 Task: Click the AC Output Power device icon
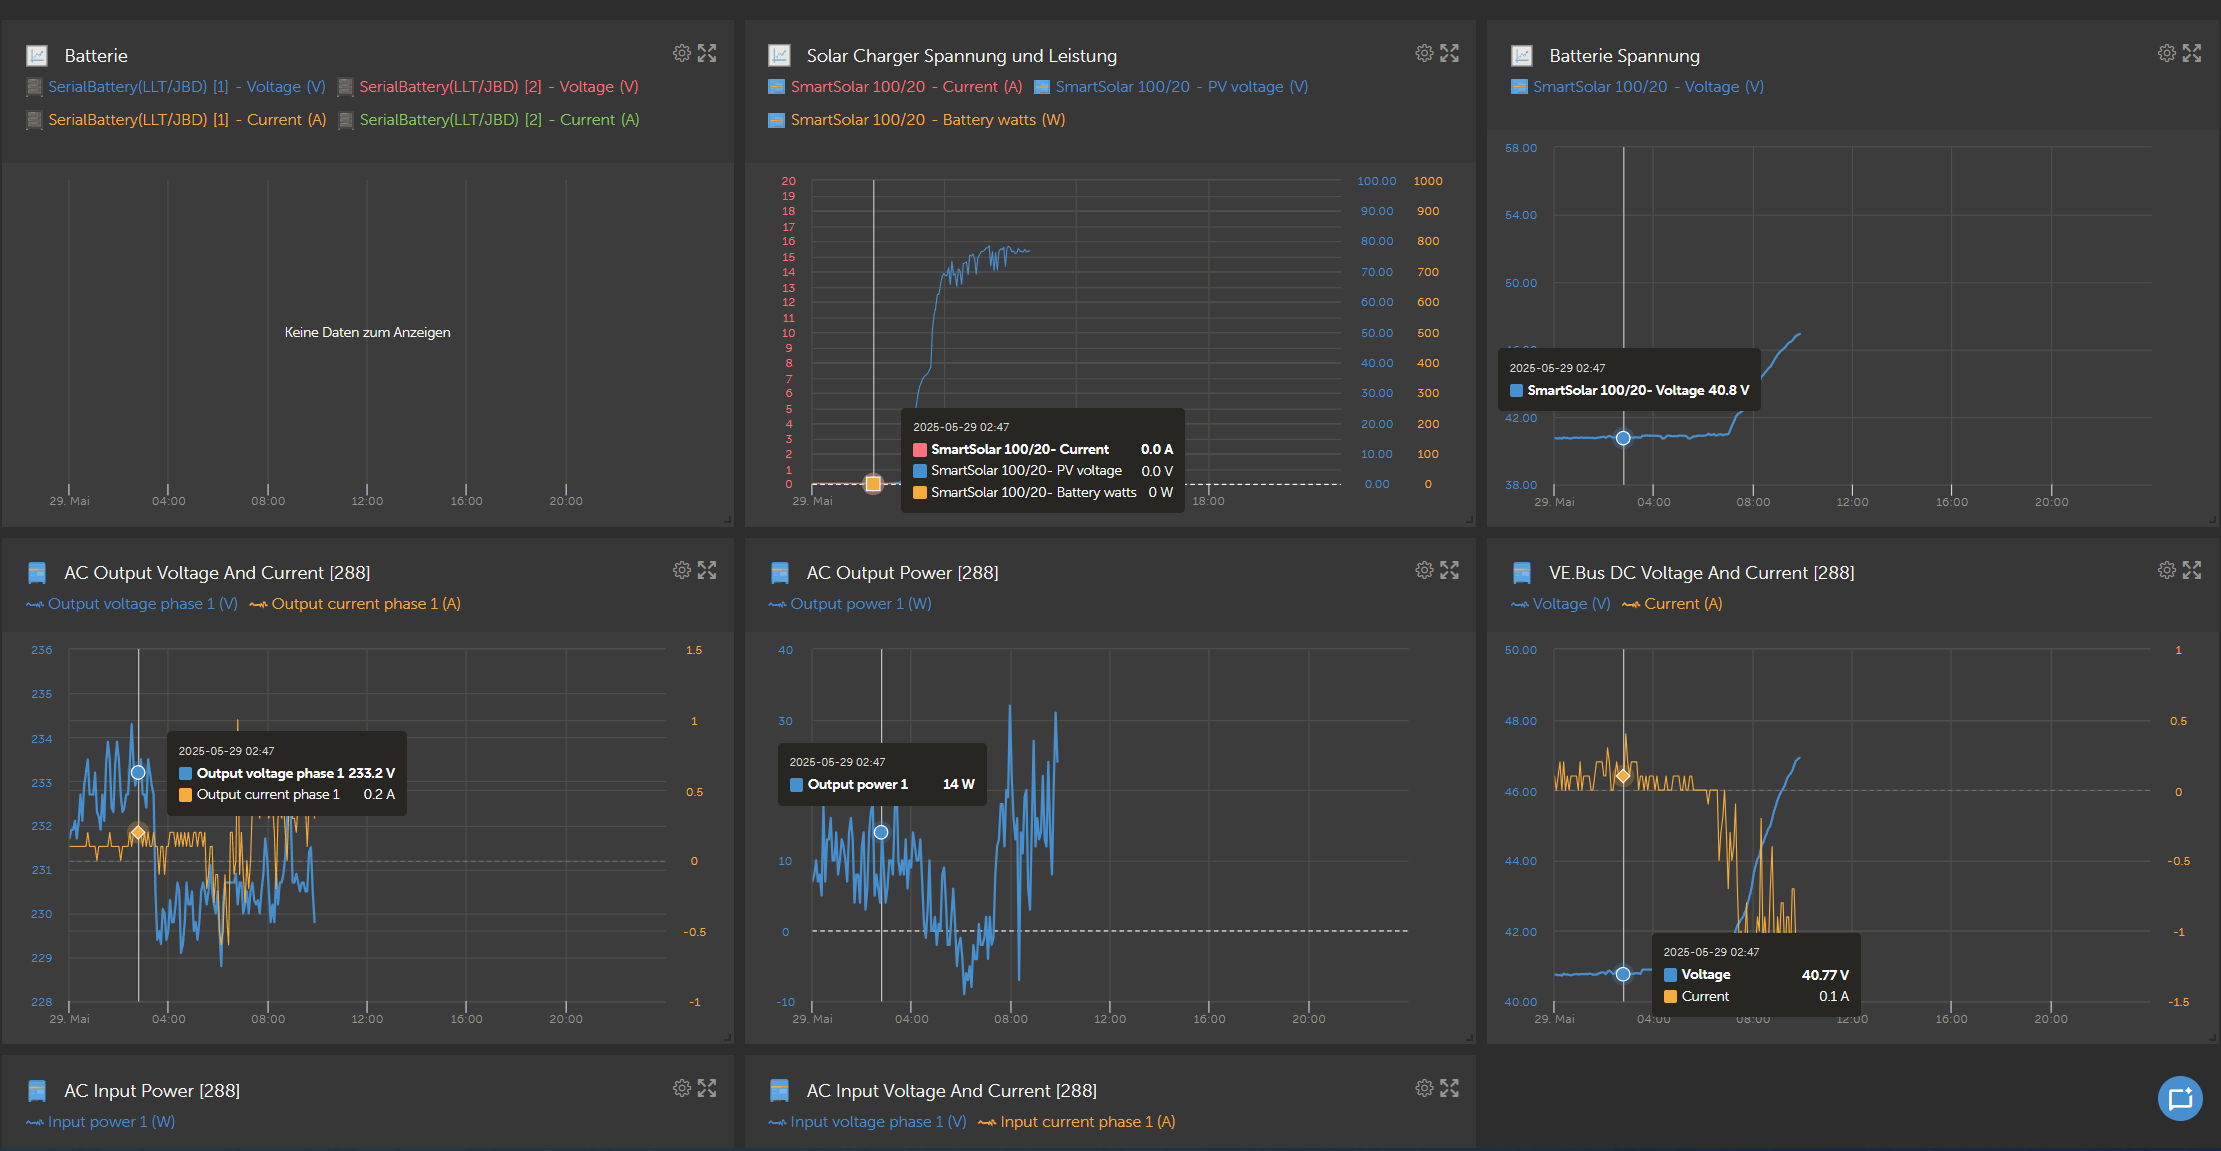coord(780,573)
